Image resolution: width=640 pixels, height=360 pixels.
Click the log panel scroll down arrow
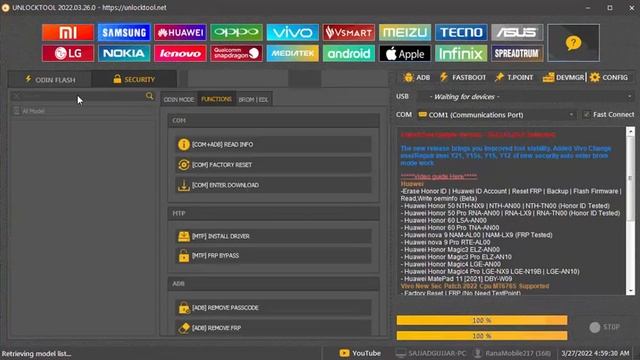[631, 291]
